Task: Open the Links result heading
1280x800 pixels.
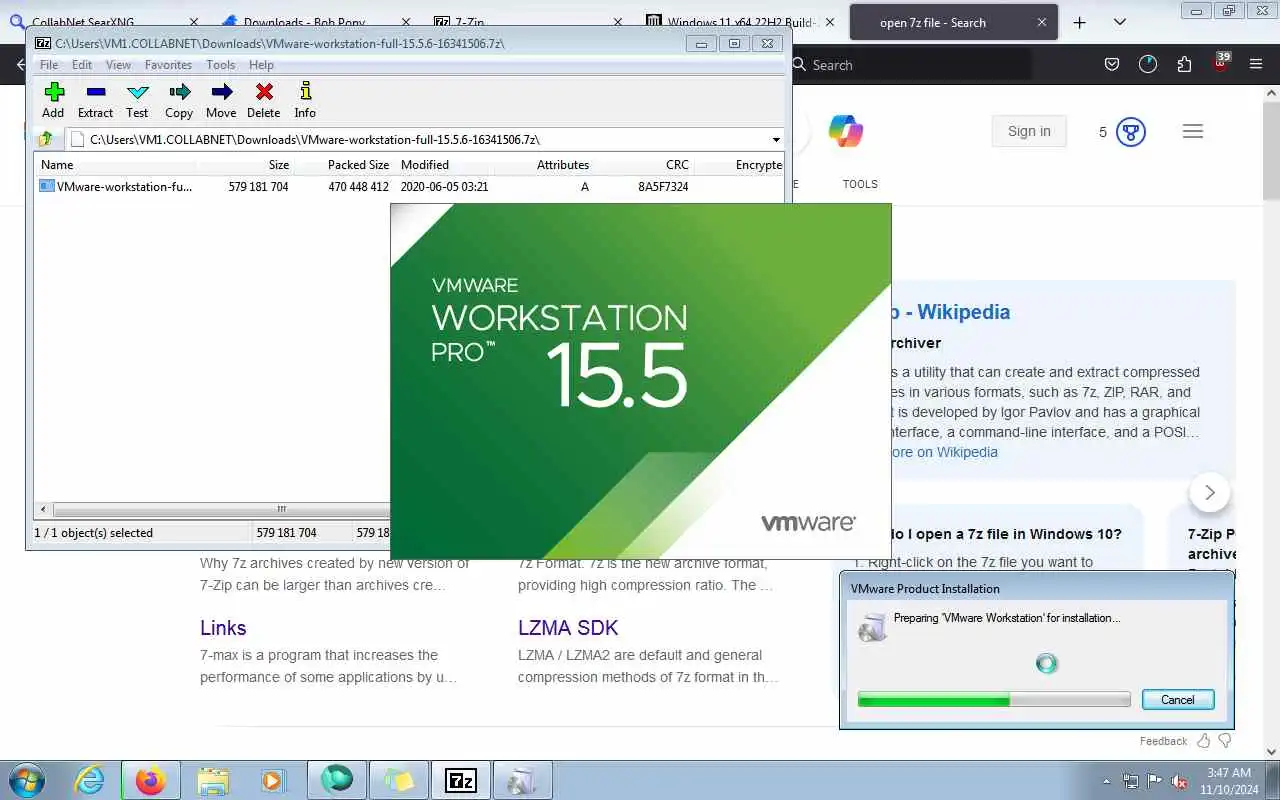Action: (x=223, y=628)
